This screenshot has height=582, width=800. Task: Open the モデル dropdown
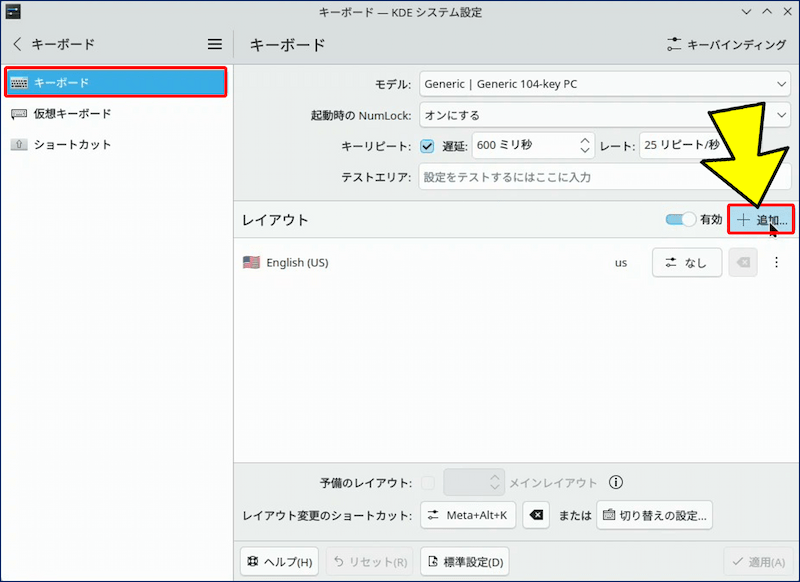[604, 84]
